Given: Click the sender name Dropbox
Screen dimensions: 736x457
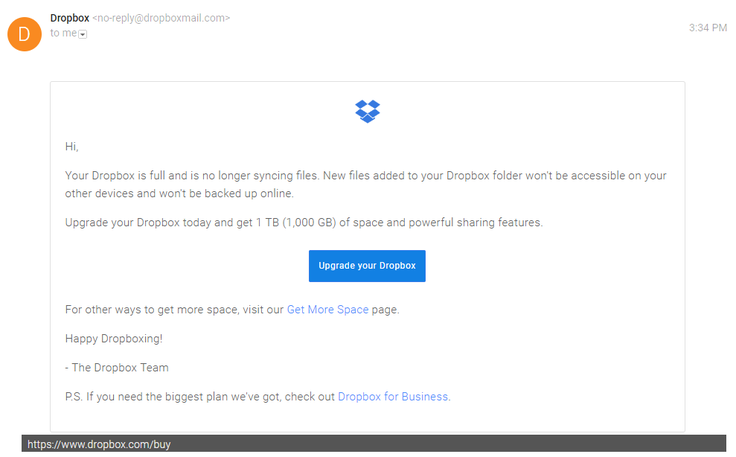Looking at the screenshot, I should coord(70,18).
